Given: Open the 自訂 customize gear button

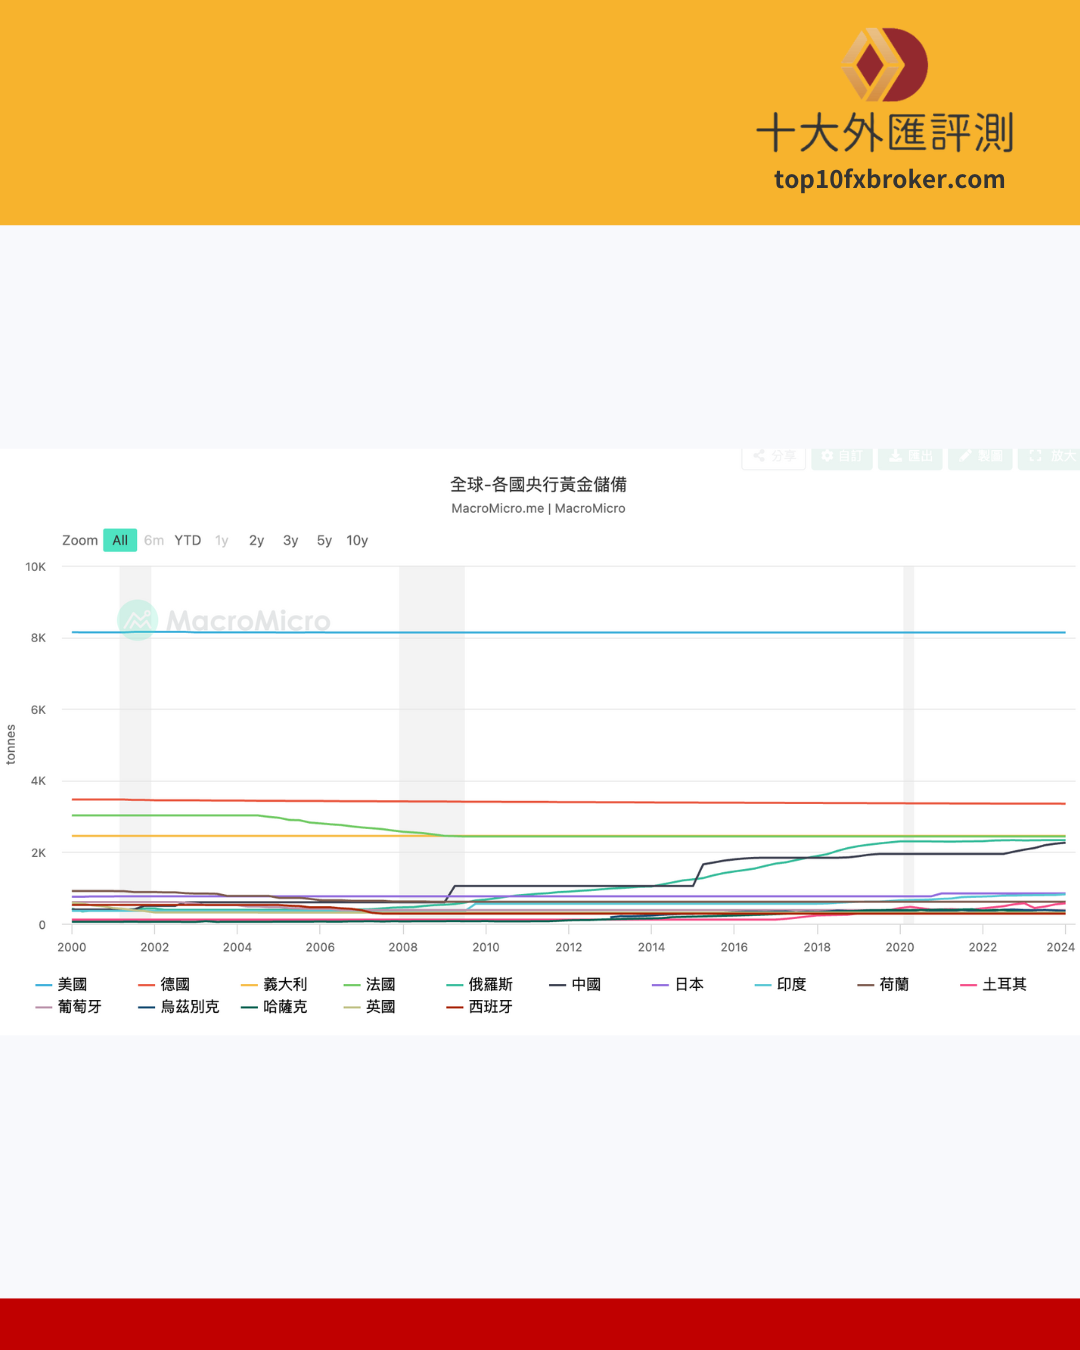Looking at the screenshot, I should click(x=841, y=456).
